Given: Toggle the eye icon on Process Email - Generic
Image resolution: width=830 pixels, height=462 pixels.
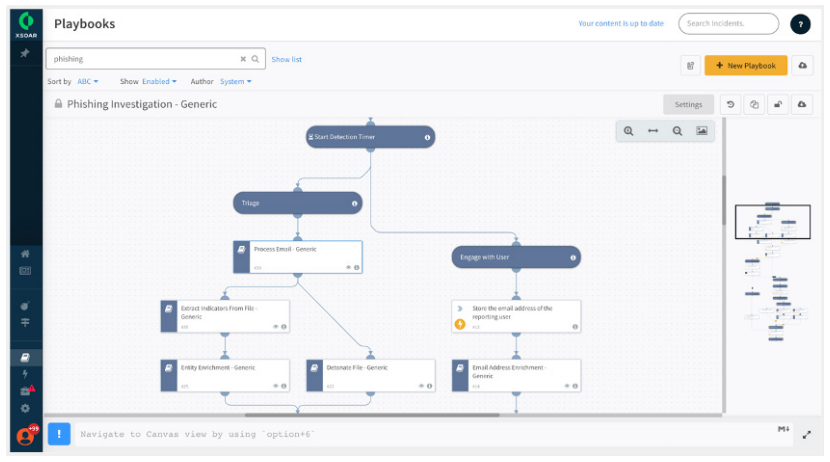Looking at the screenshot, I should click(348, 267).
